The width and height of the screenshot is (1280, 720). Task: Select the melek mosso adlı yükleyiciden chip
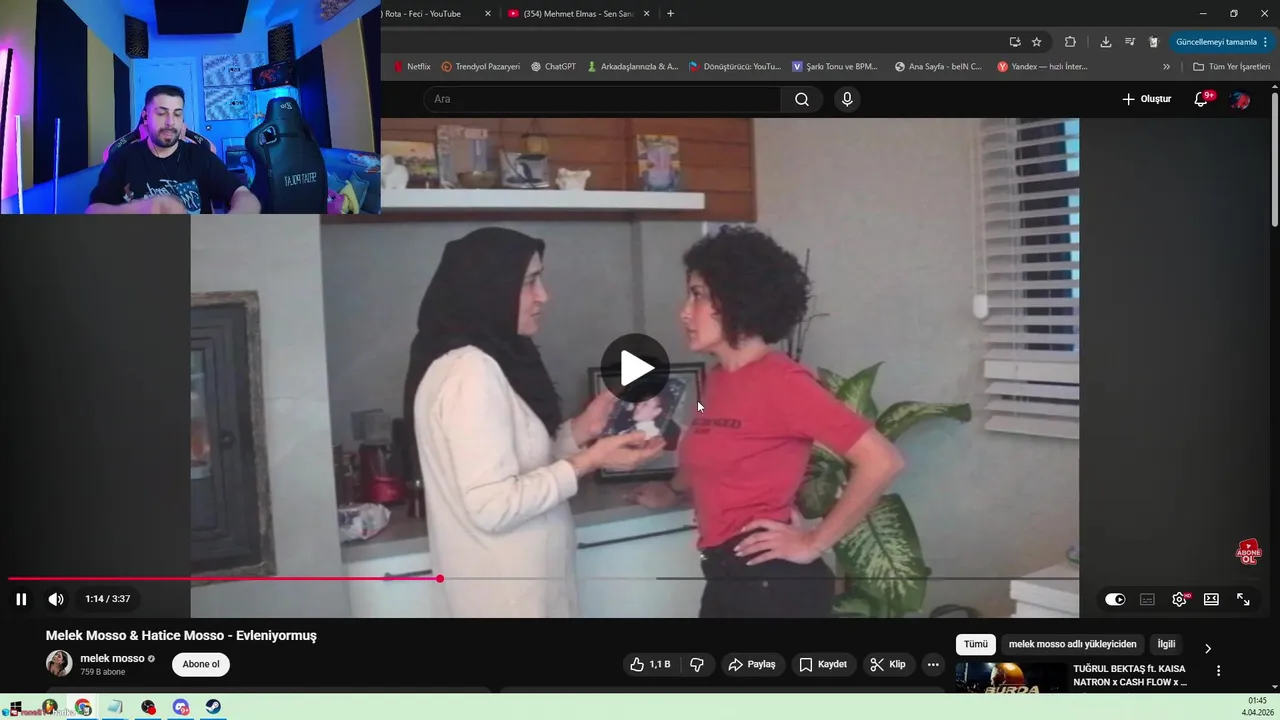tap(1072, 644)
